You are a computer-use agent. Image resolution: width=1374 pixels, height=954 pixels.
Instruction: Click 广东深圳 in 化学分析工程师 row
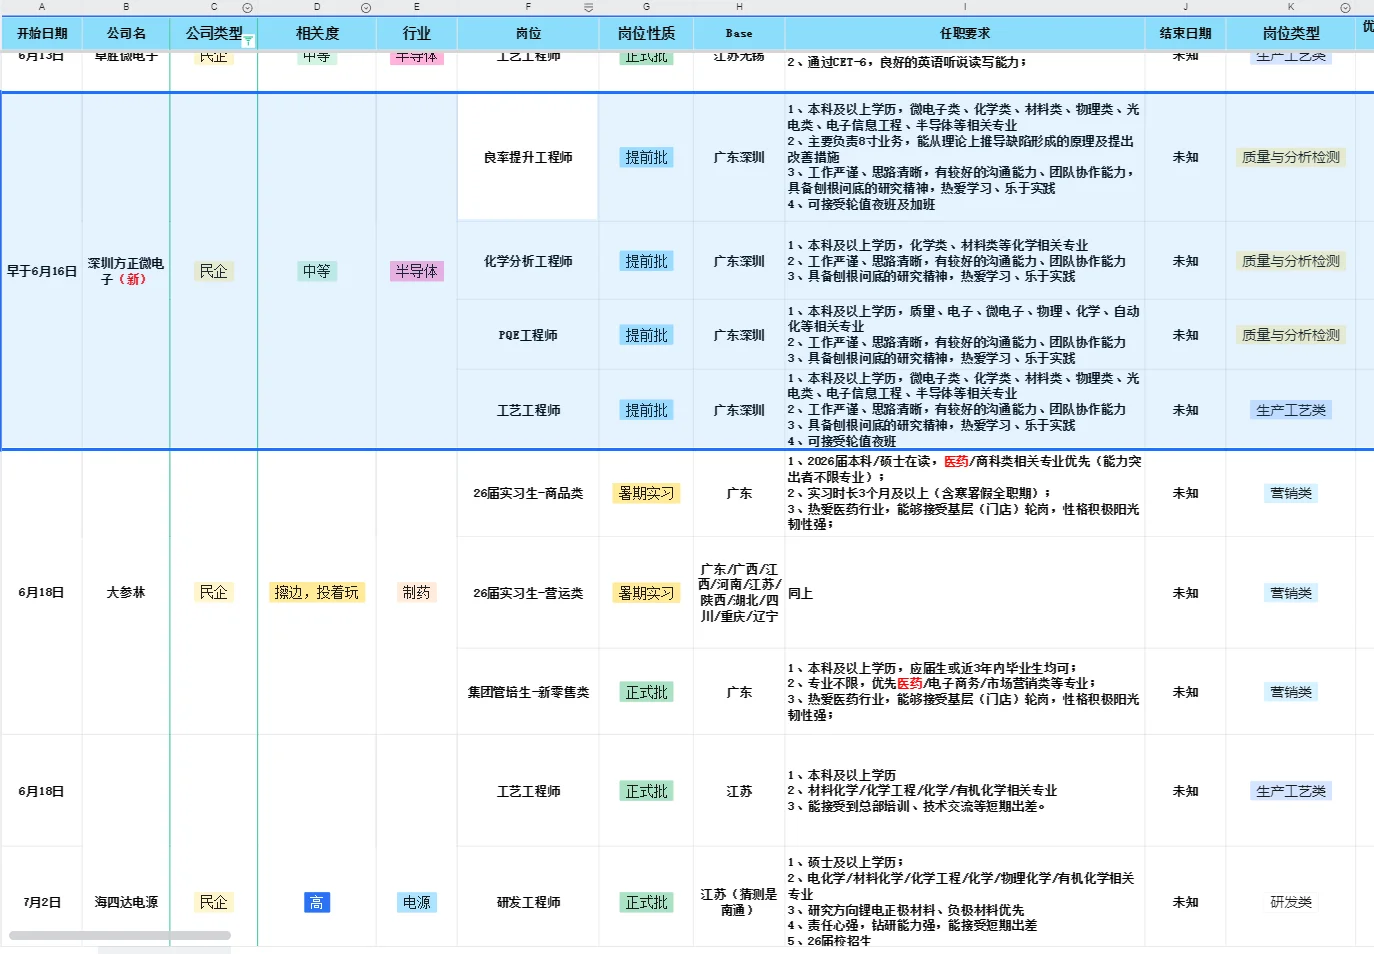click(x=739, y=261)
